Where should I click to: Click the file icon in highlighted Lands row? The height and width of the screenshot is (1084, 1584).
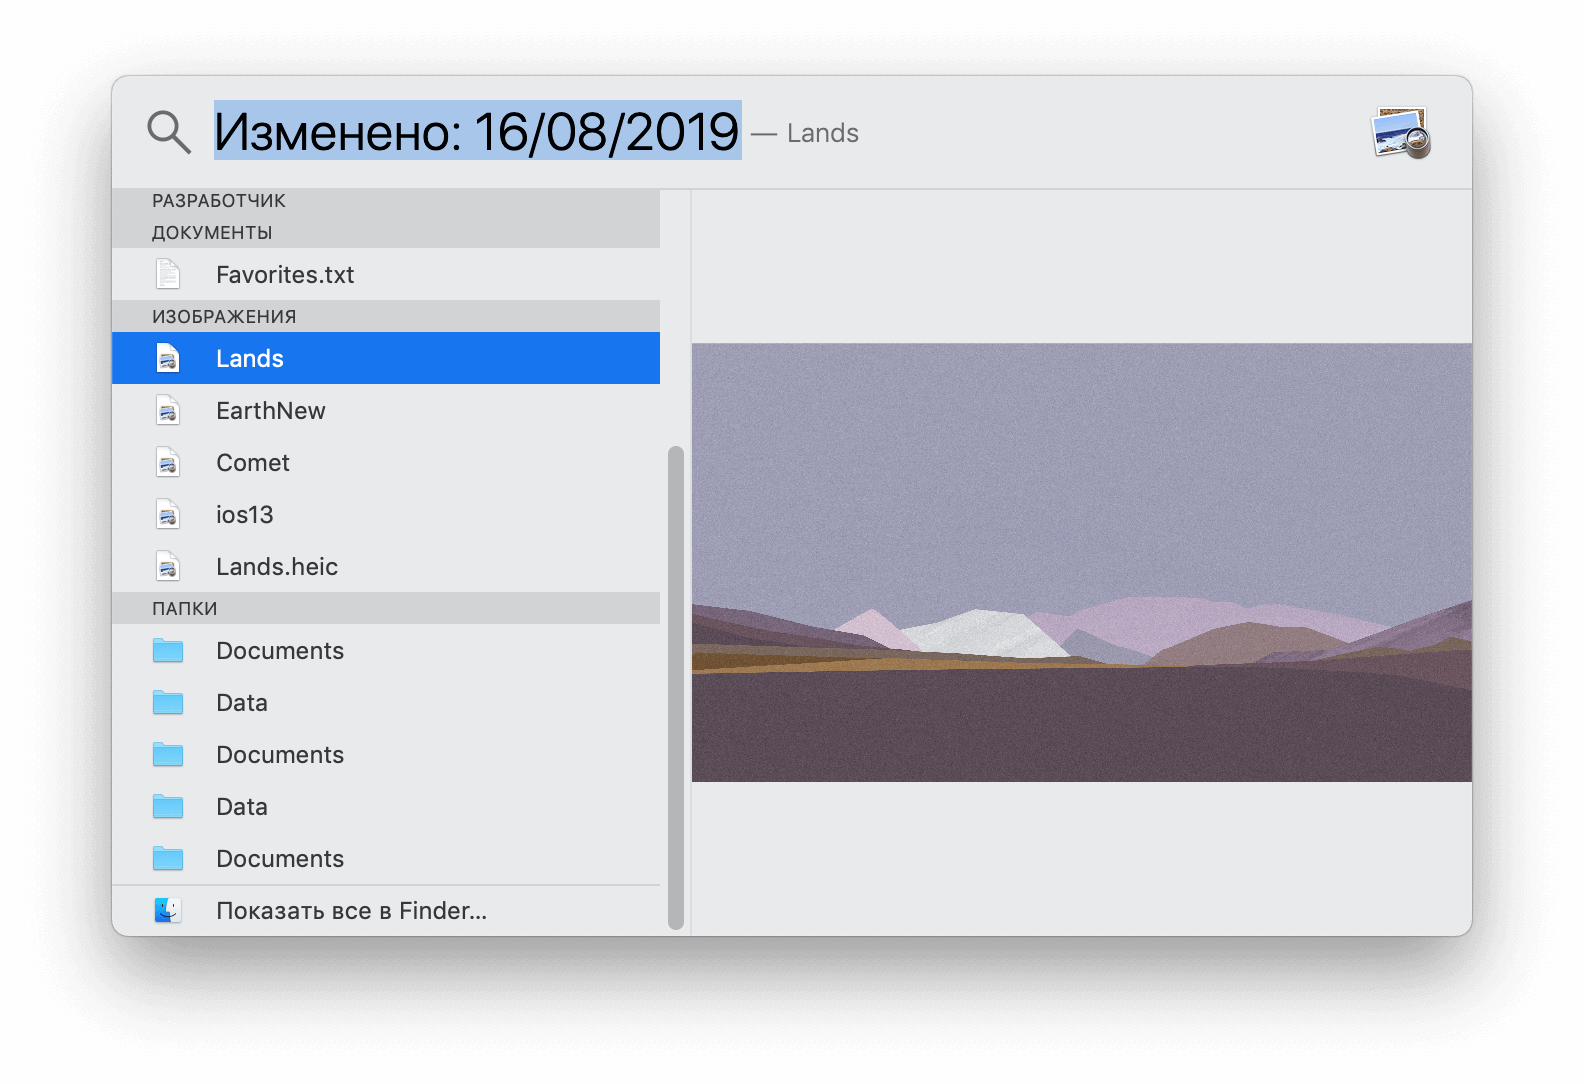click(x=168, y=358)
